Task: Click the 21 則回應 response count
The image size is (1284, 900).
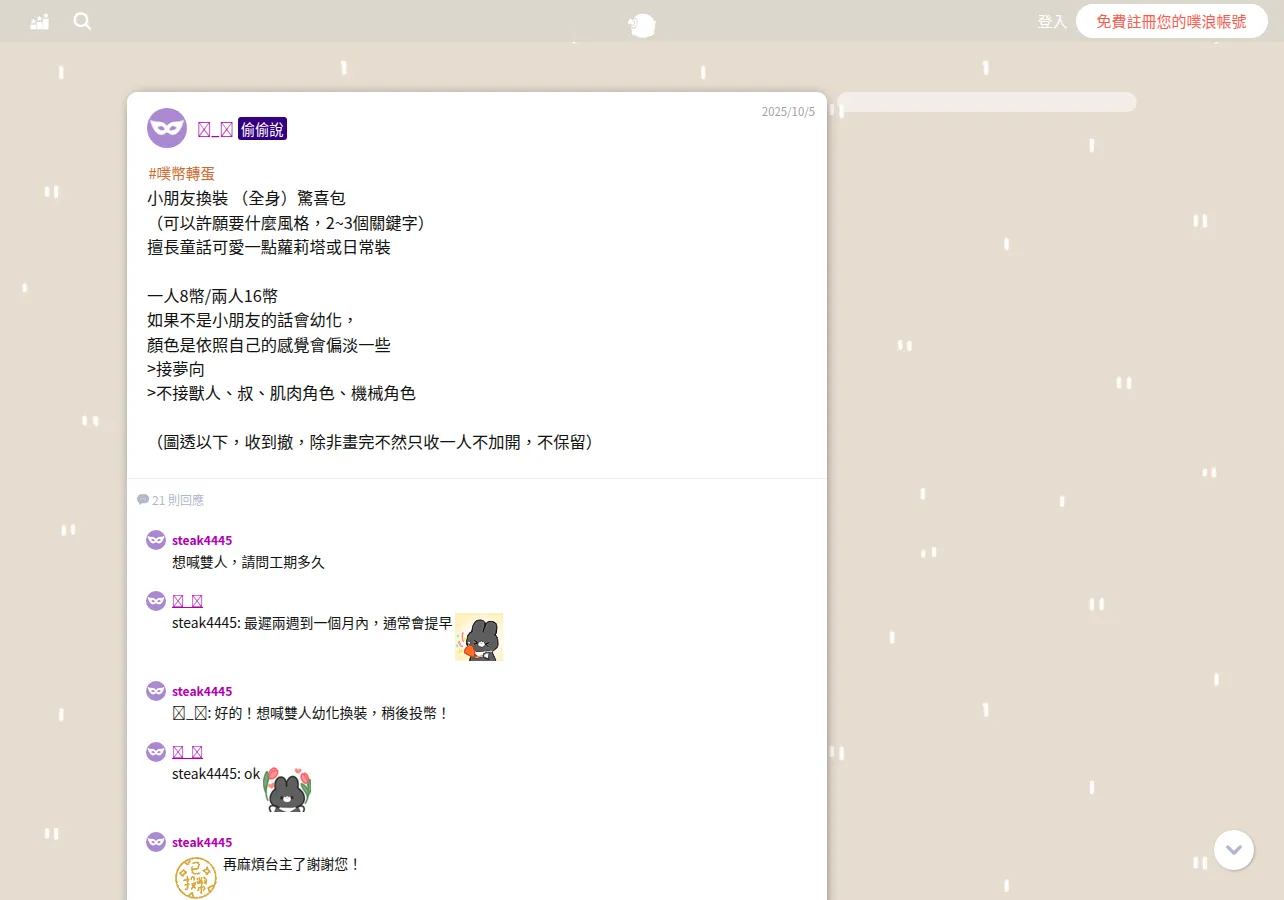Action: [x=178, y=500]
